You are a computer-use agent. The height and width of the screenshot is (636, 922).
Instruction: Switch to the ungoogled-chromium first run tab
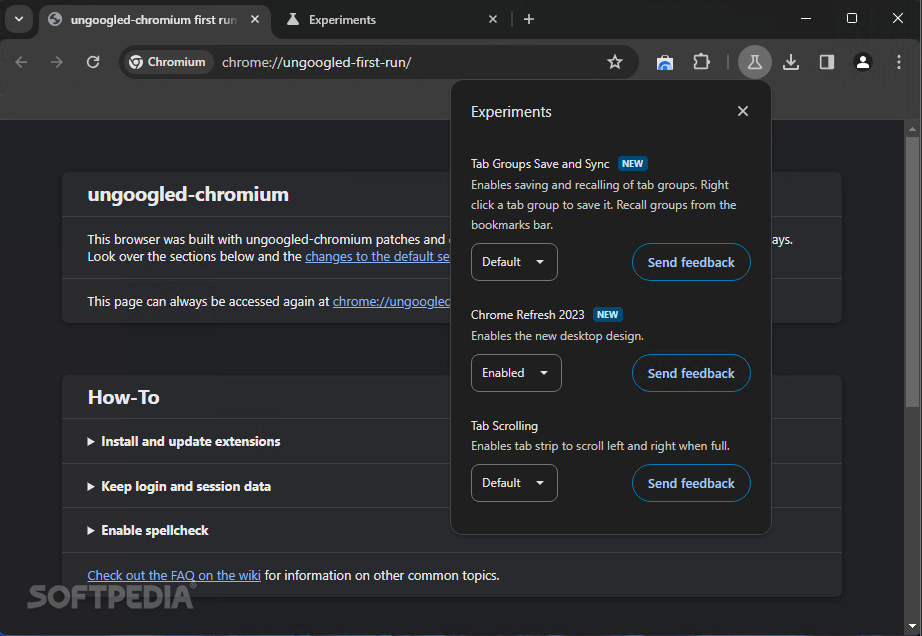point(154,20)
